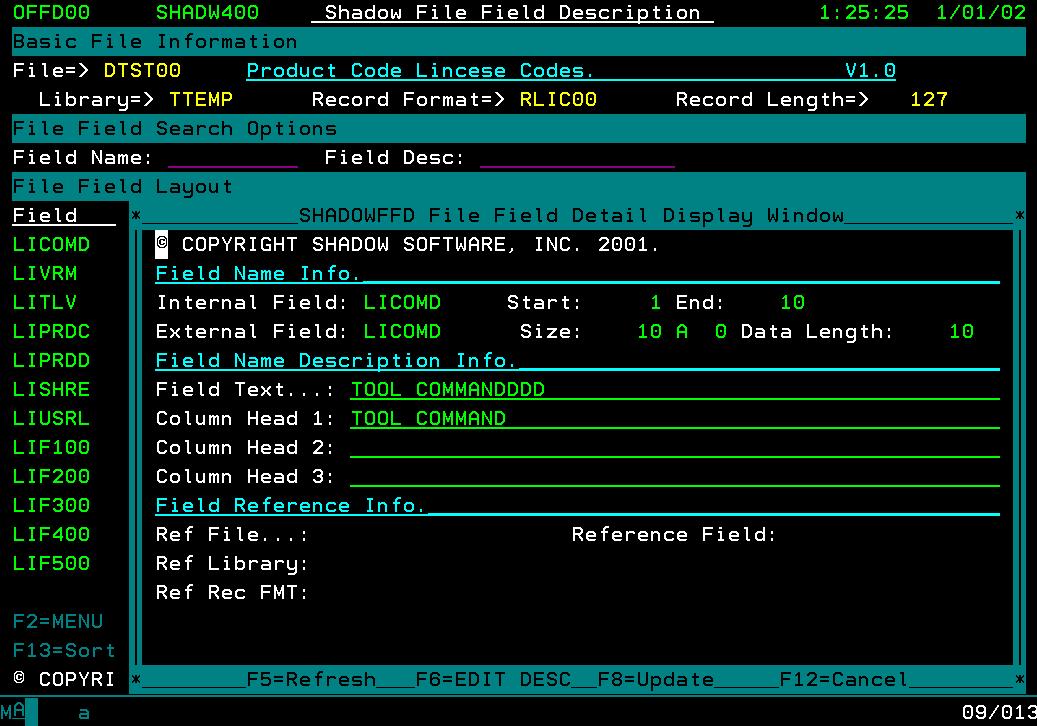Click the File Field Layout bar
Screen dimensions: 1037x726
(x=518, y=186)
